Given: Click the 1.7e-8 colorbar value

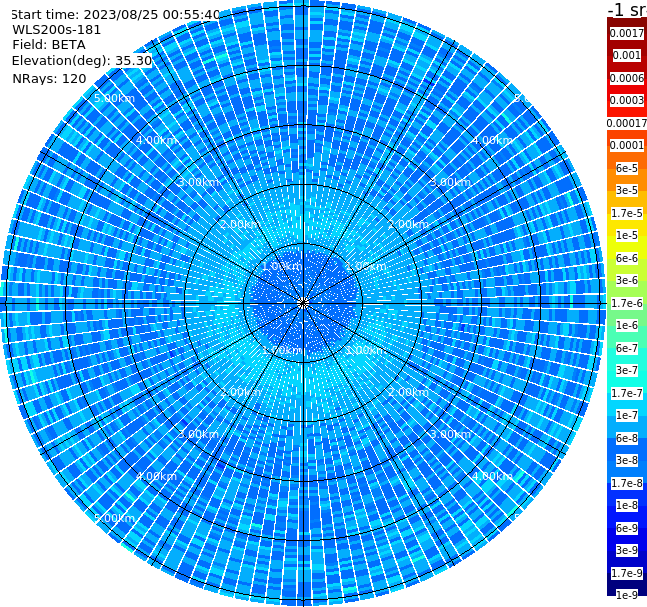Looking at the screenshot, I should (627, 483).
